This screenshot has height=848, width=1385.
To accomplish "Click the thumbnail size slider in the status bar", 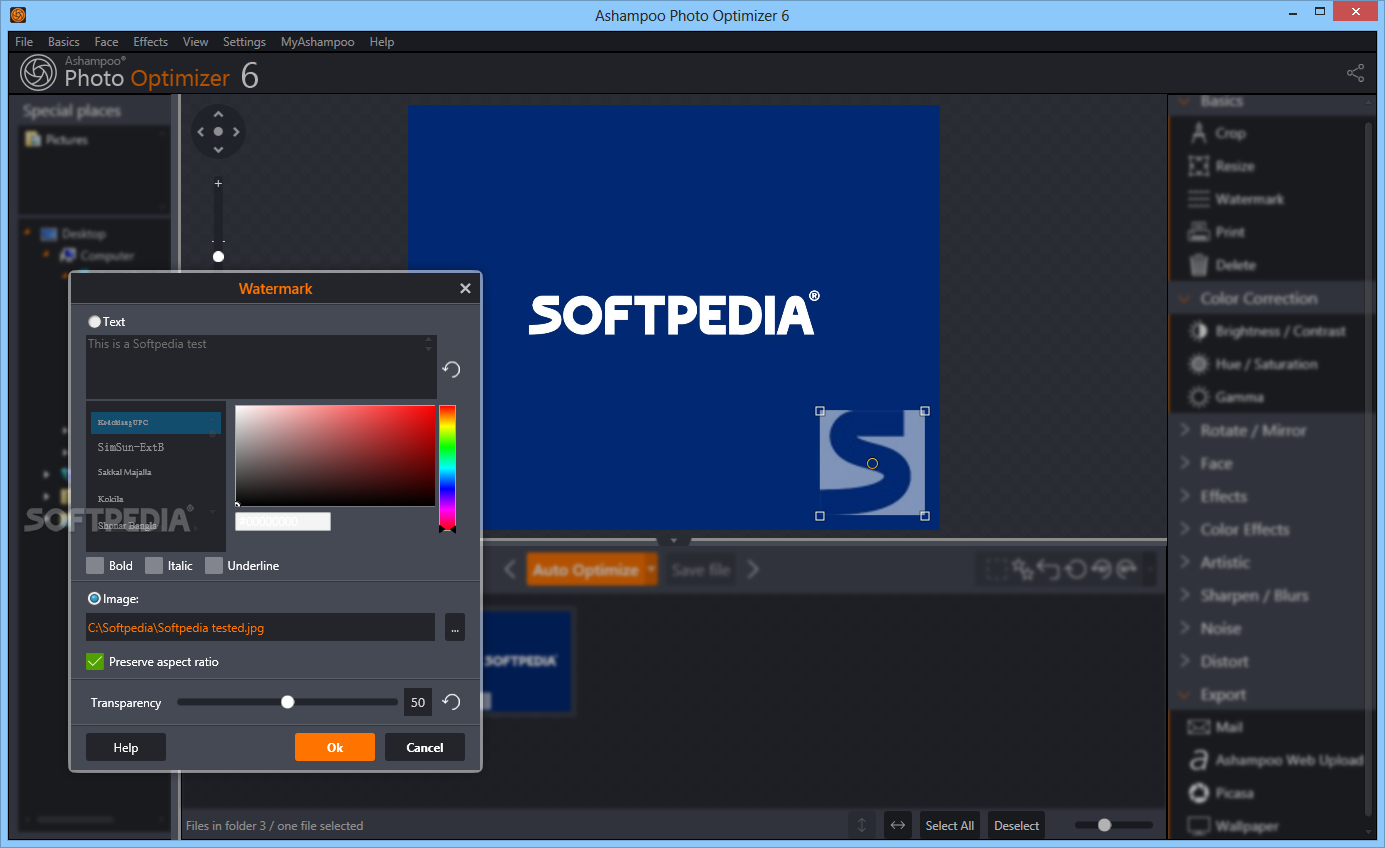I will click(x=1104, y=825).
